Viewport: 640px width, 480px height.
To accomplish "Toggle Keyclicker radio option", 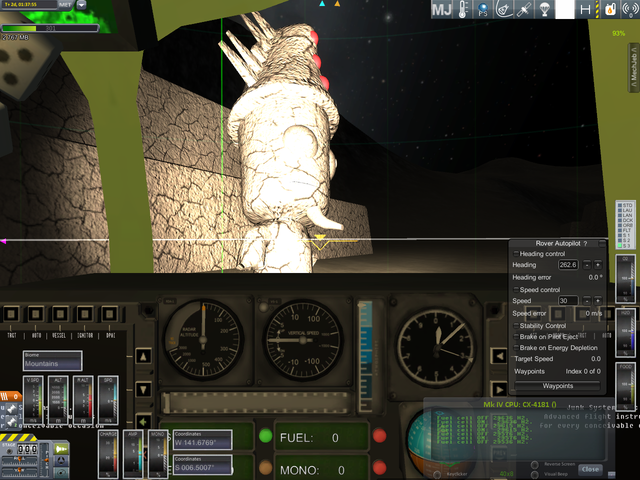I will coord(437,474).
